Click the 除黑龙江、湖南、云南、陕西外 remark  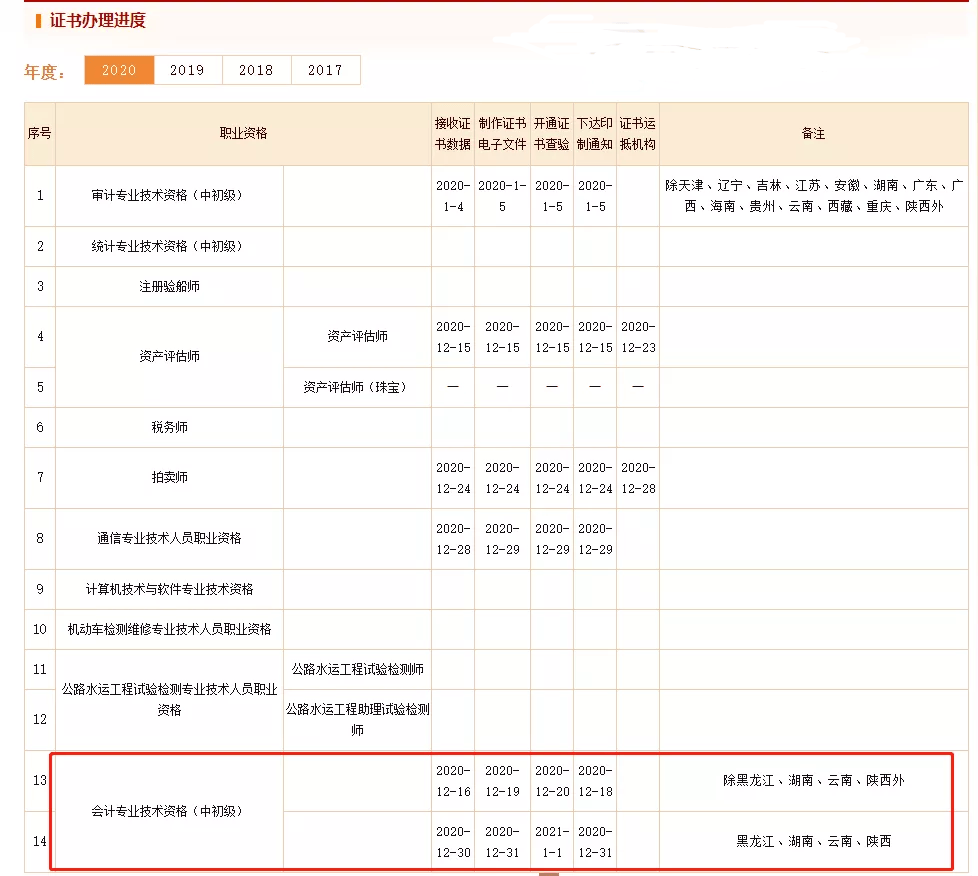pyautogui.click(x=813, y=781)
